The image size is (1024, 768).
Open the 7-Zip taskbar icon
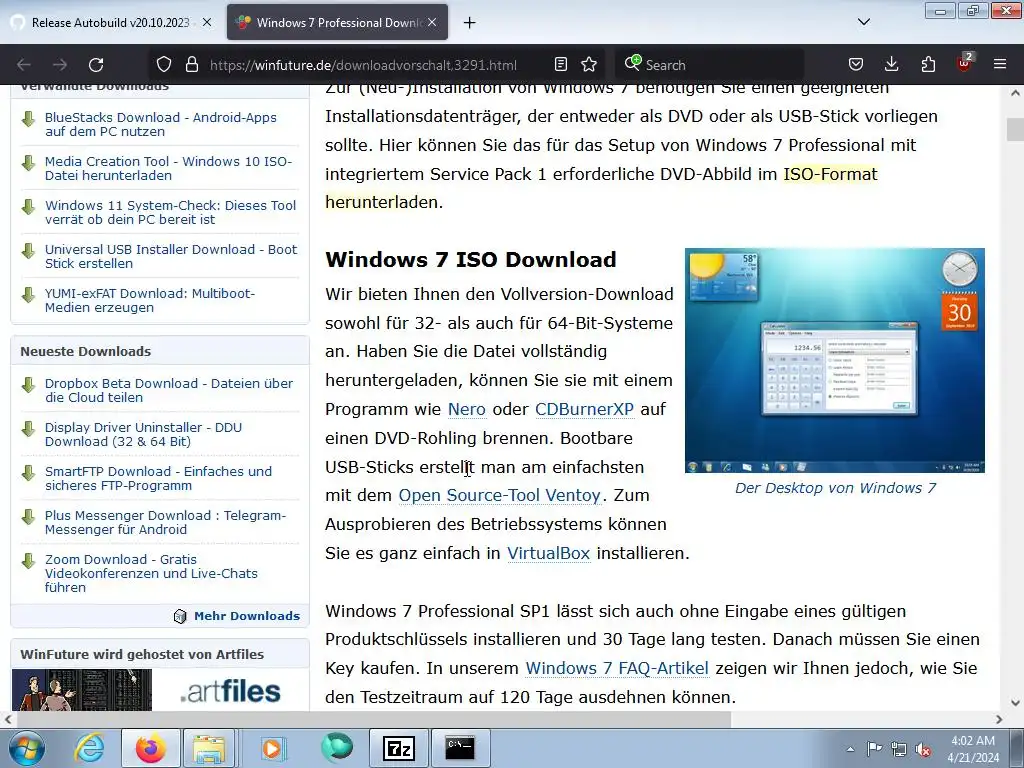click(x=399, y=748)
